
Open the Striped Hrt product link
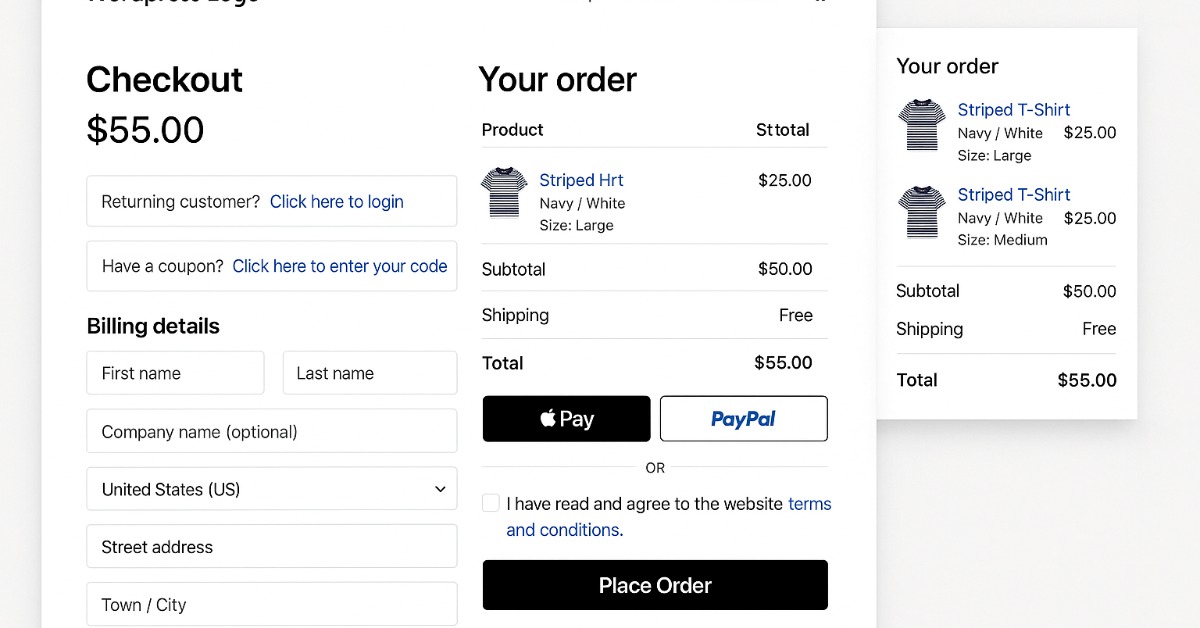581,180
